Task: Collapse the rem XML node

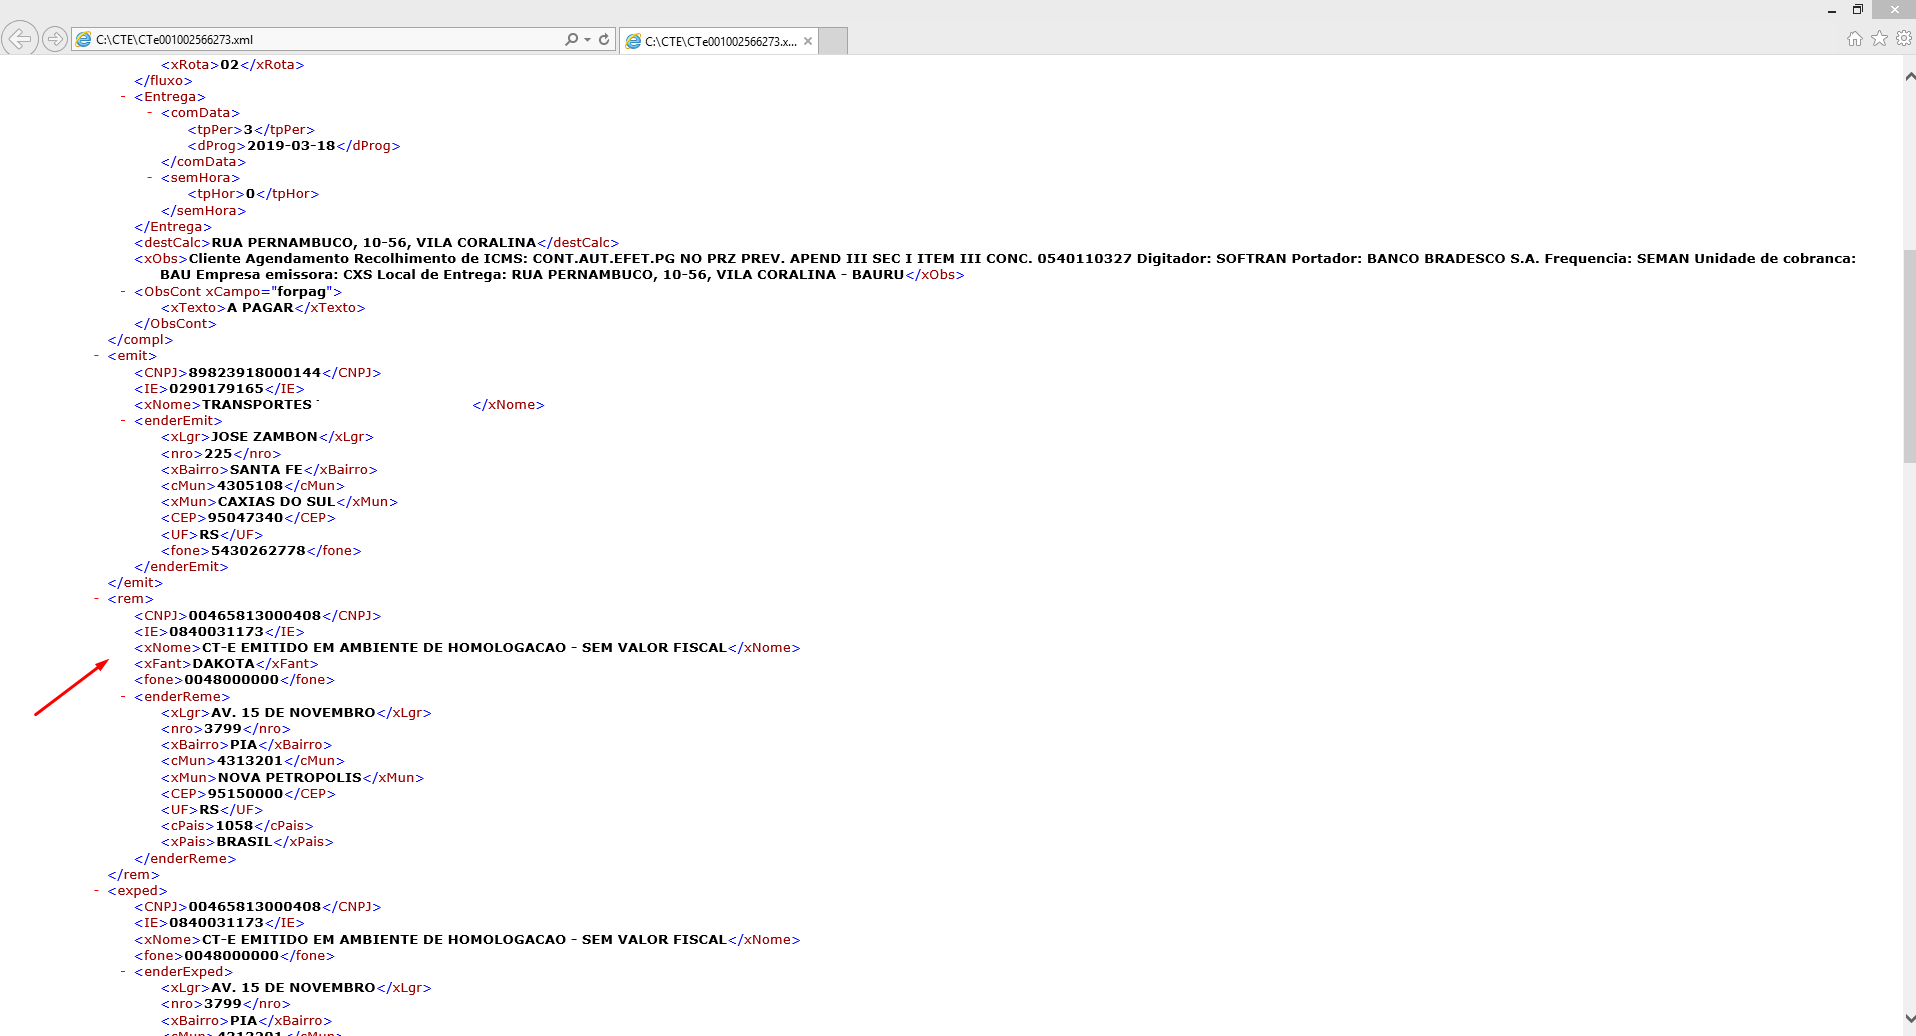Action: tap(97, 599)
